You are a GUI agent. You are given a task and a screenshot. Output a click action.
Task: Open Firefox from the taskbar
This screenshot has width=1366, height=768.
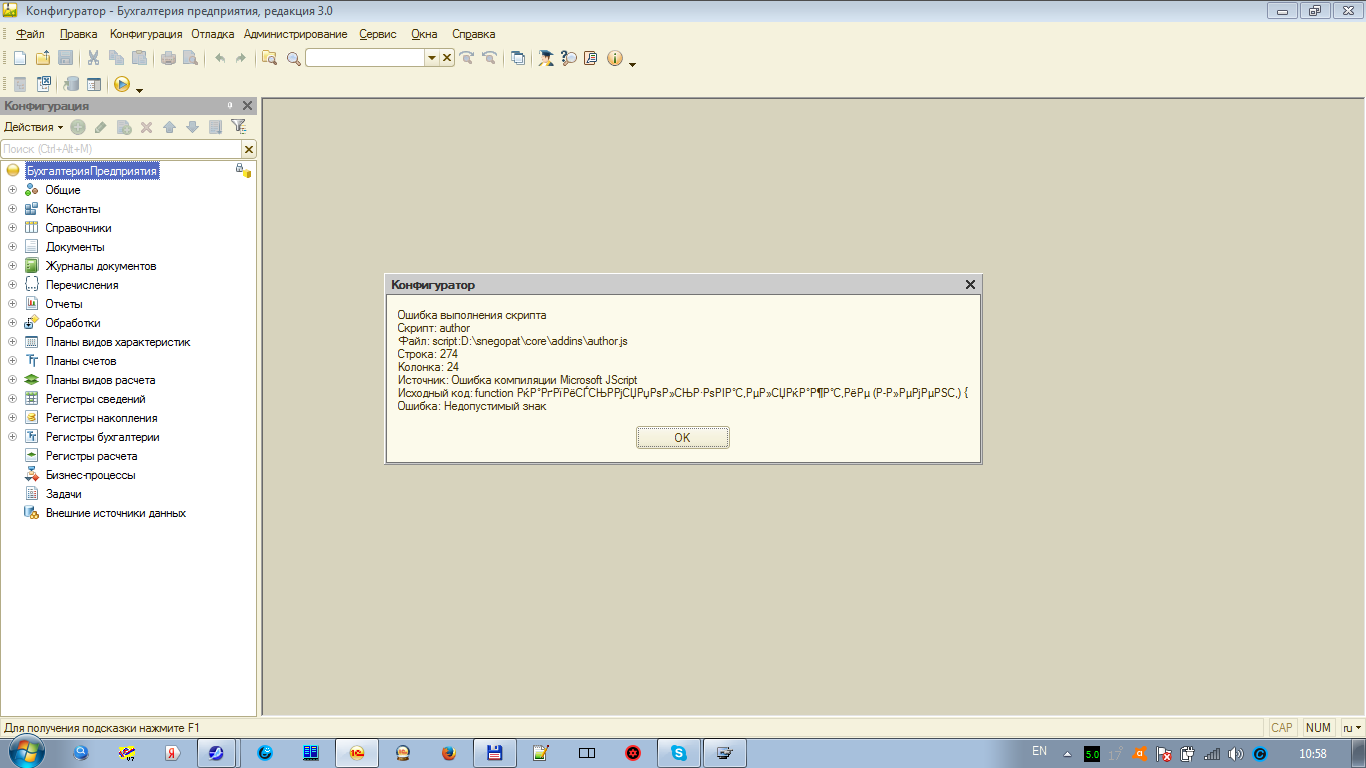coord(447,753)
